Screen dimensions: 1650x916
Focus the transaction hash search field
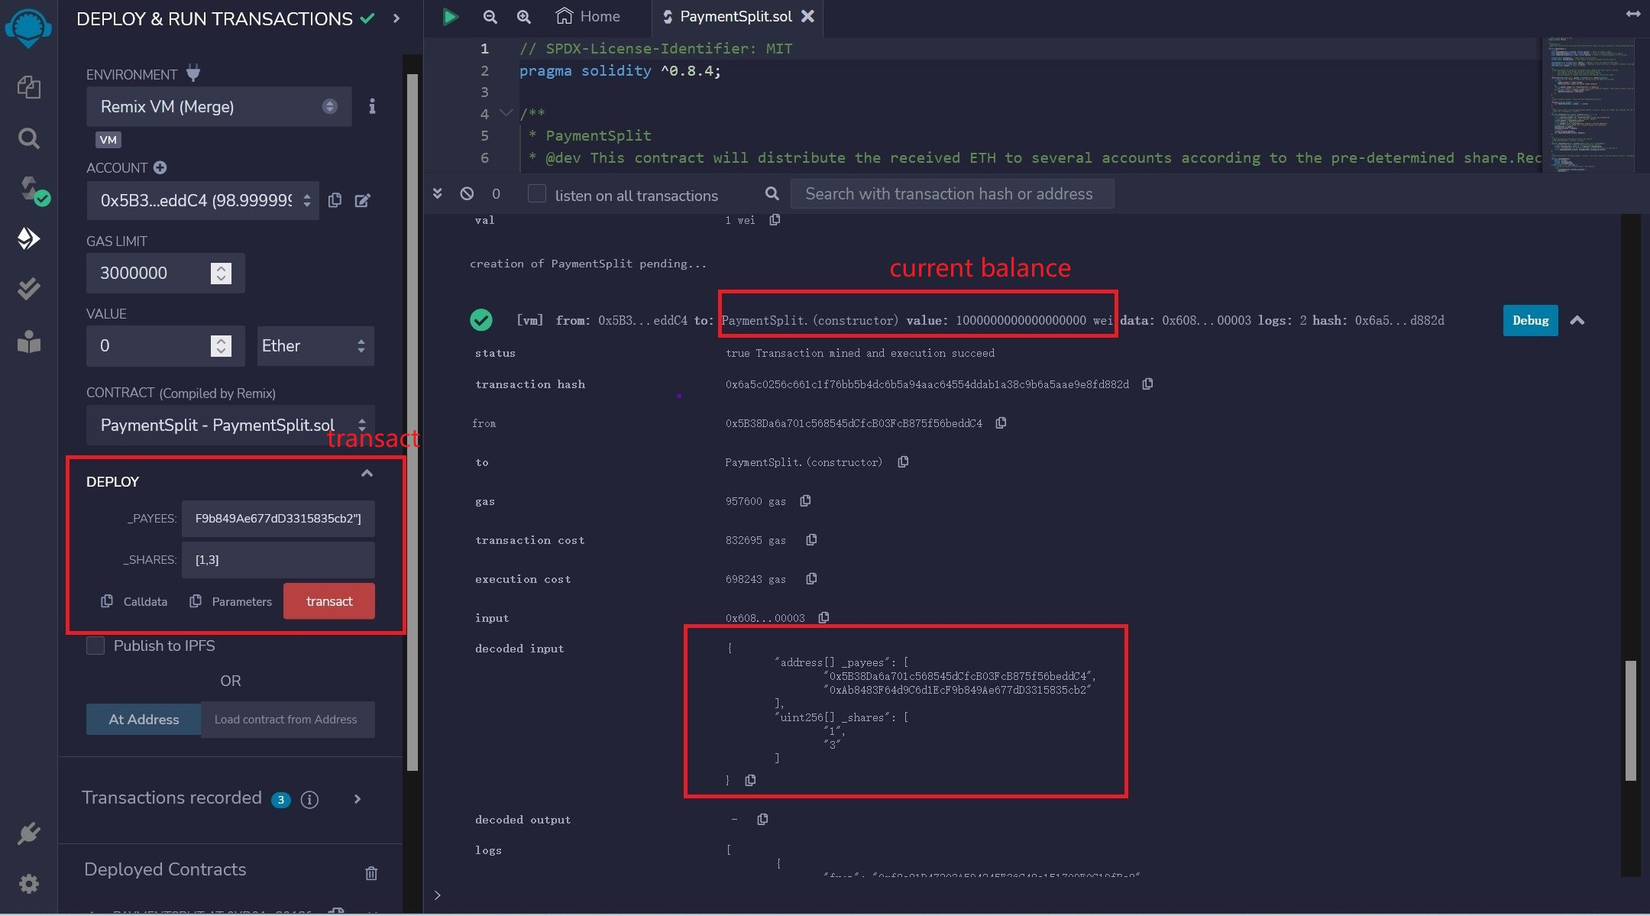pos(950,194)
